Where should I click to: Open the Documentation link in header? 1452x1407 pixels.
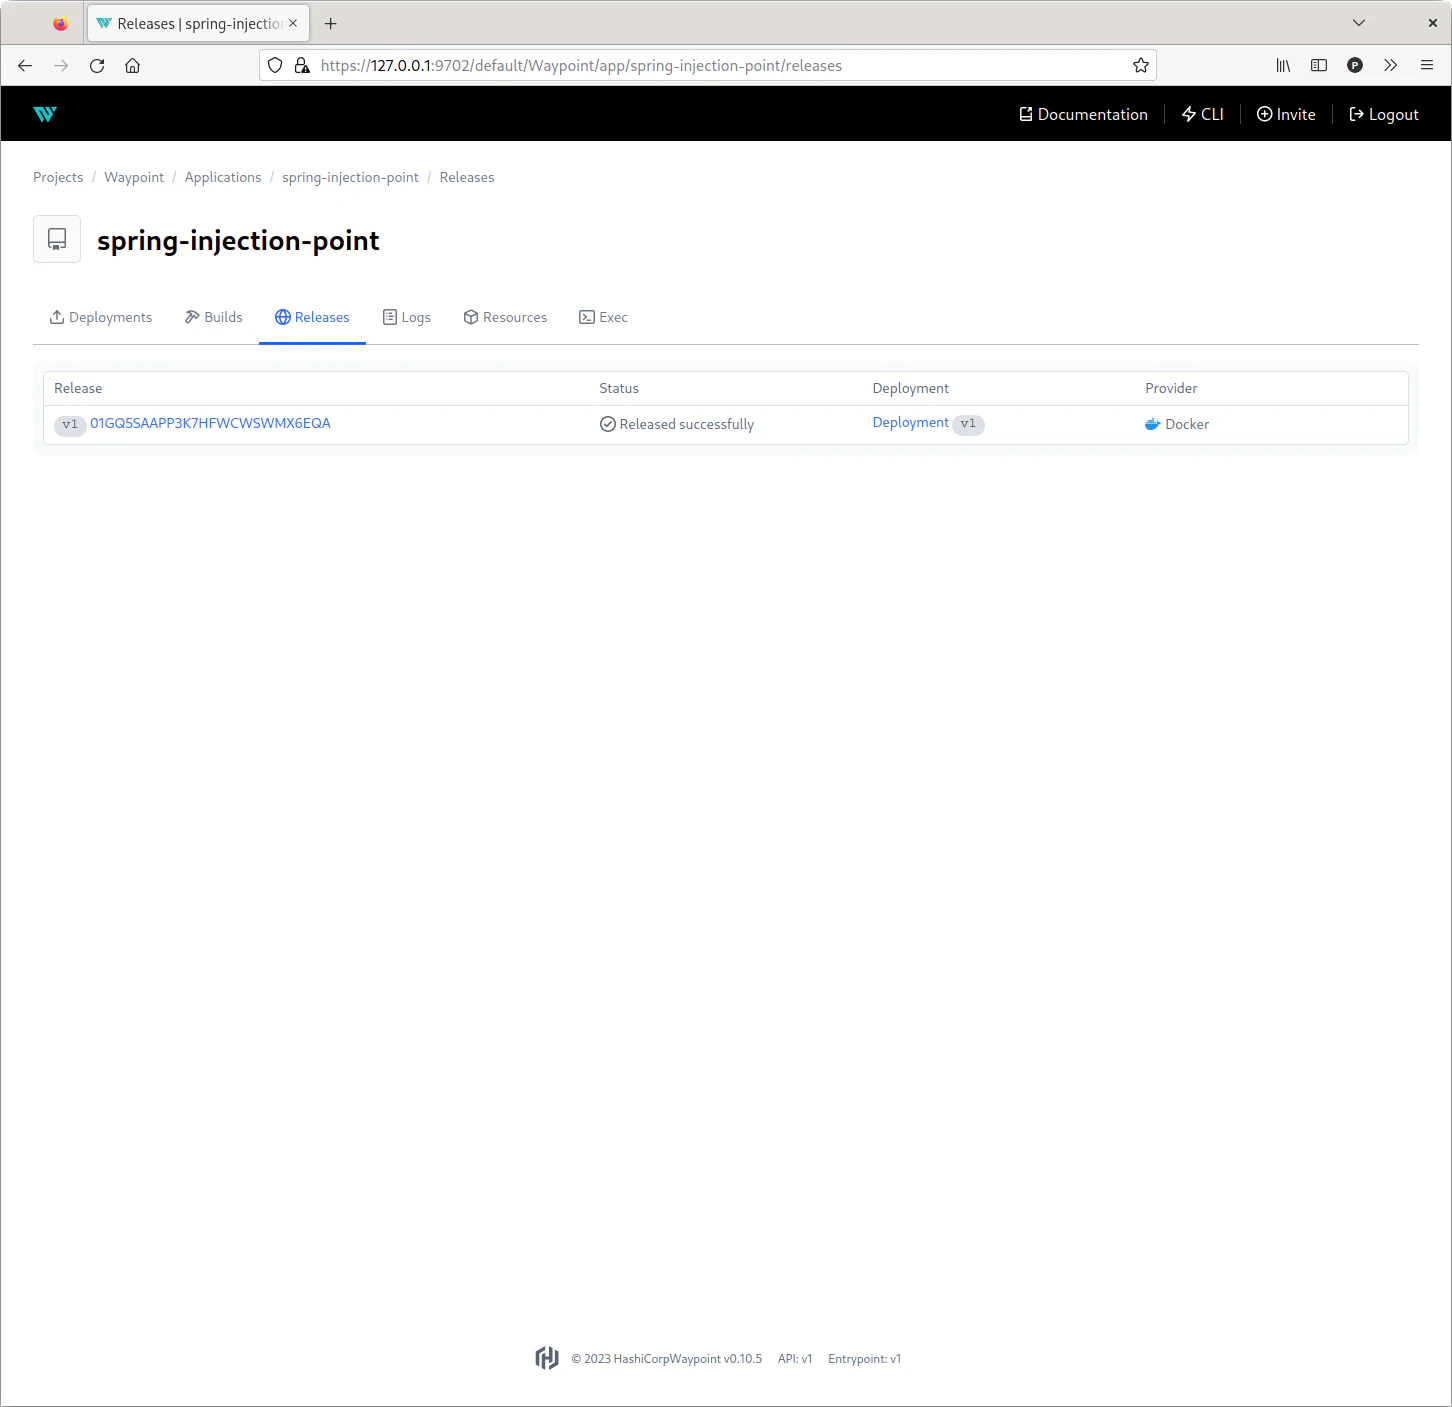[x=1083, y=114]
